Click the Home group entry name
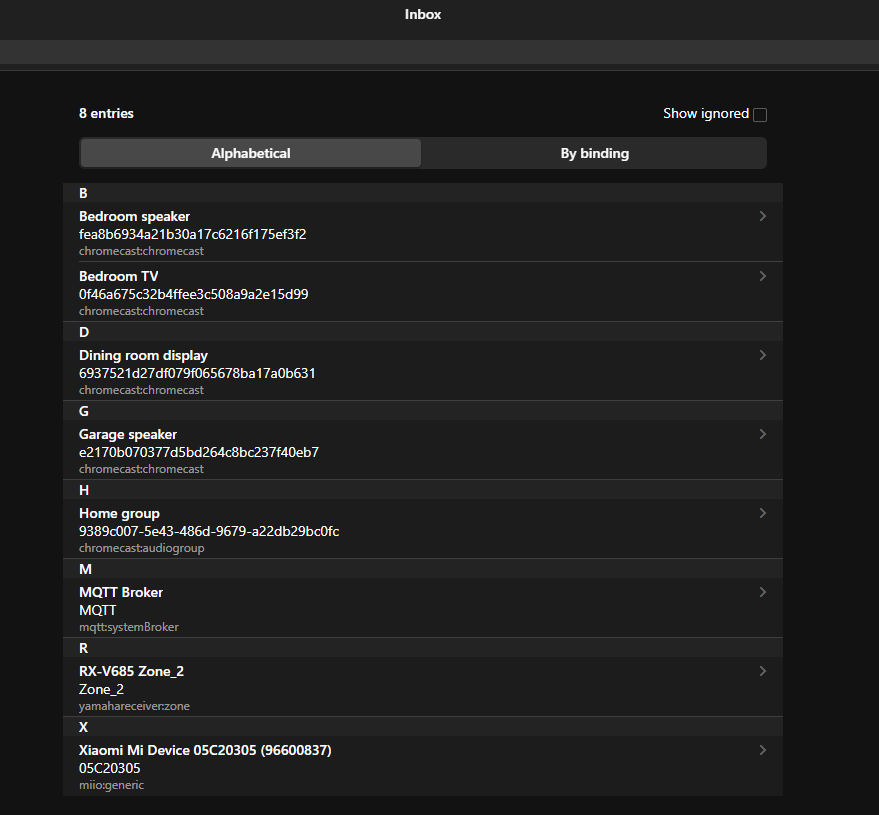The image size is (879, 815). 119,513
